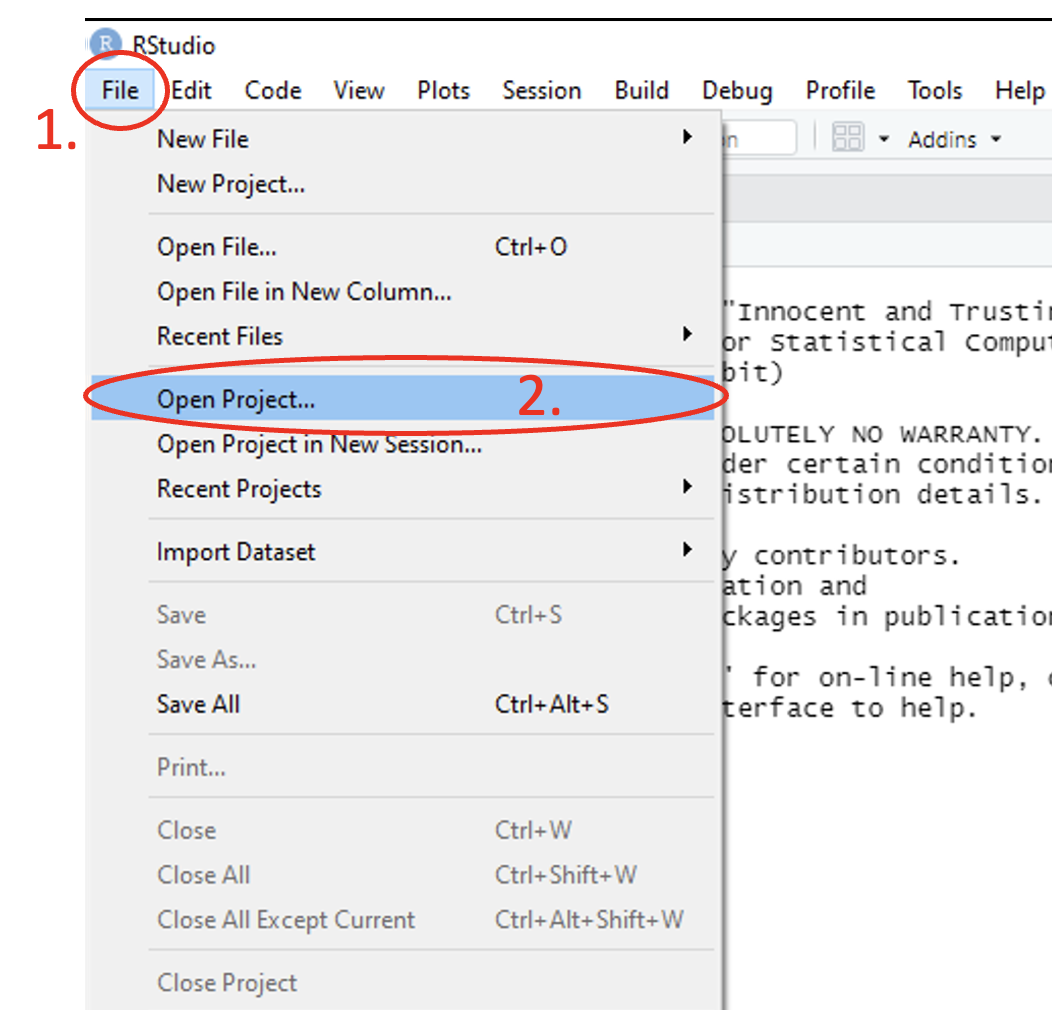Click the workspace panes grid icon

[847, 137]
